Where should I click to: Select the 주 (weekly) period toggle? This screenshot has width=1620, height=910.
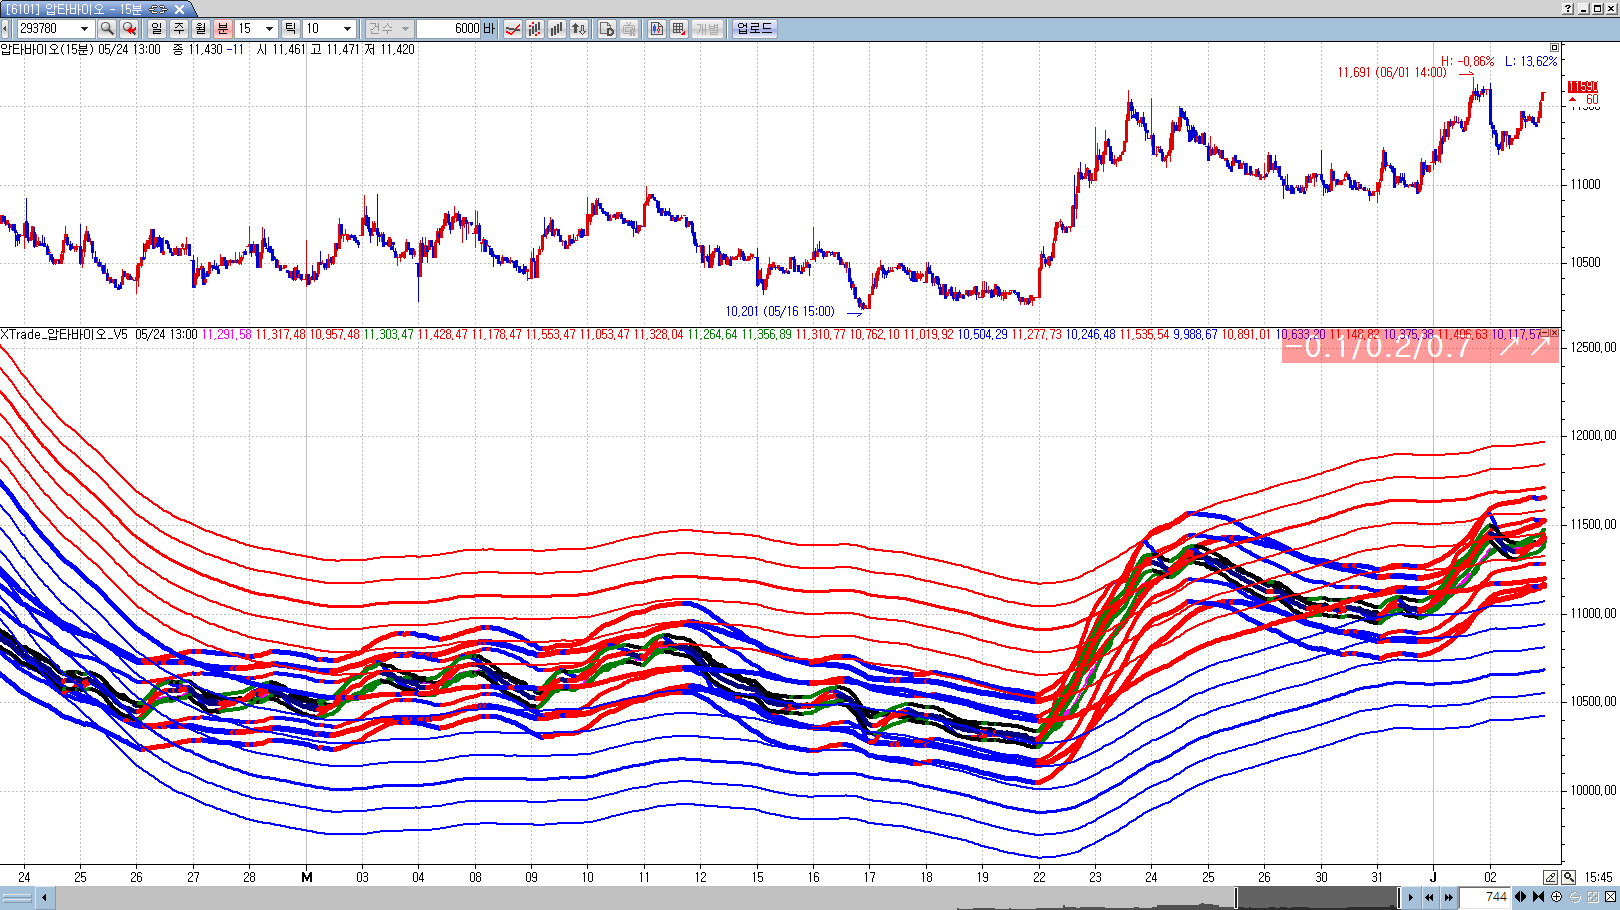[179, 29]
